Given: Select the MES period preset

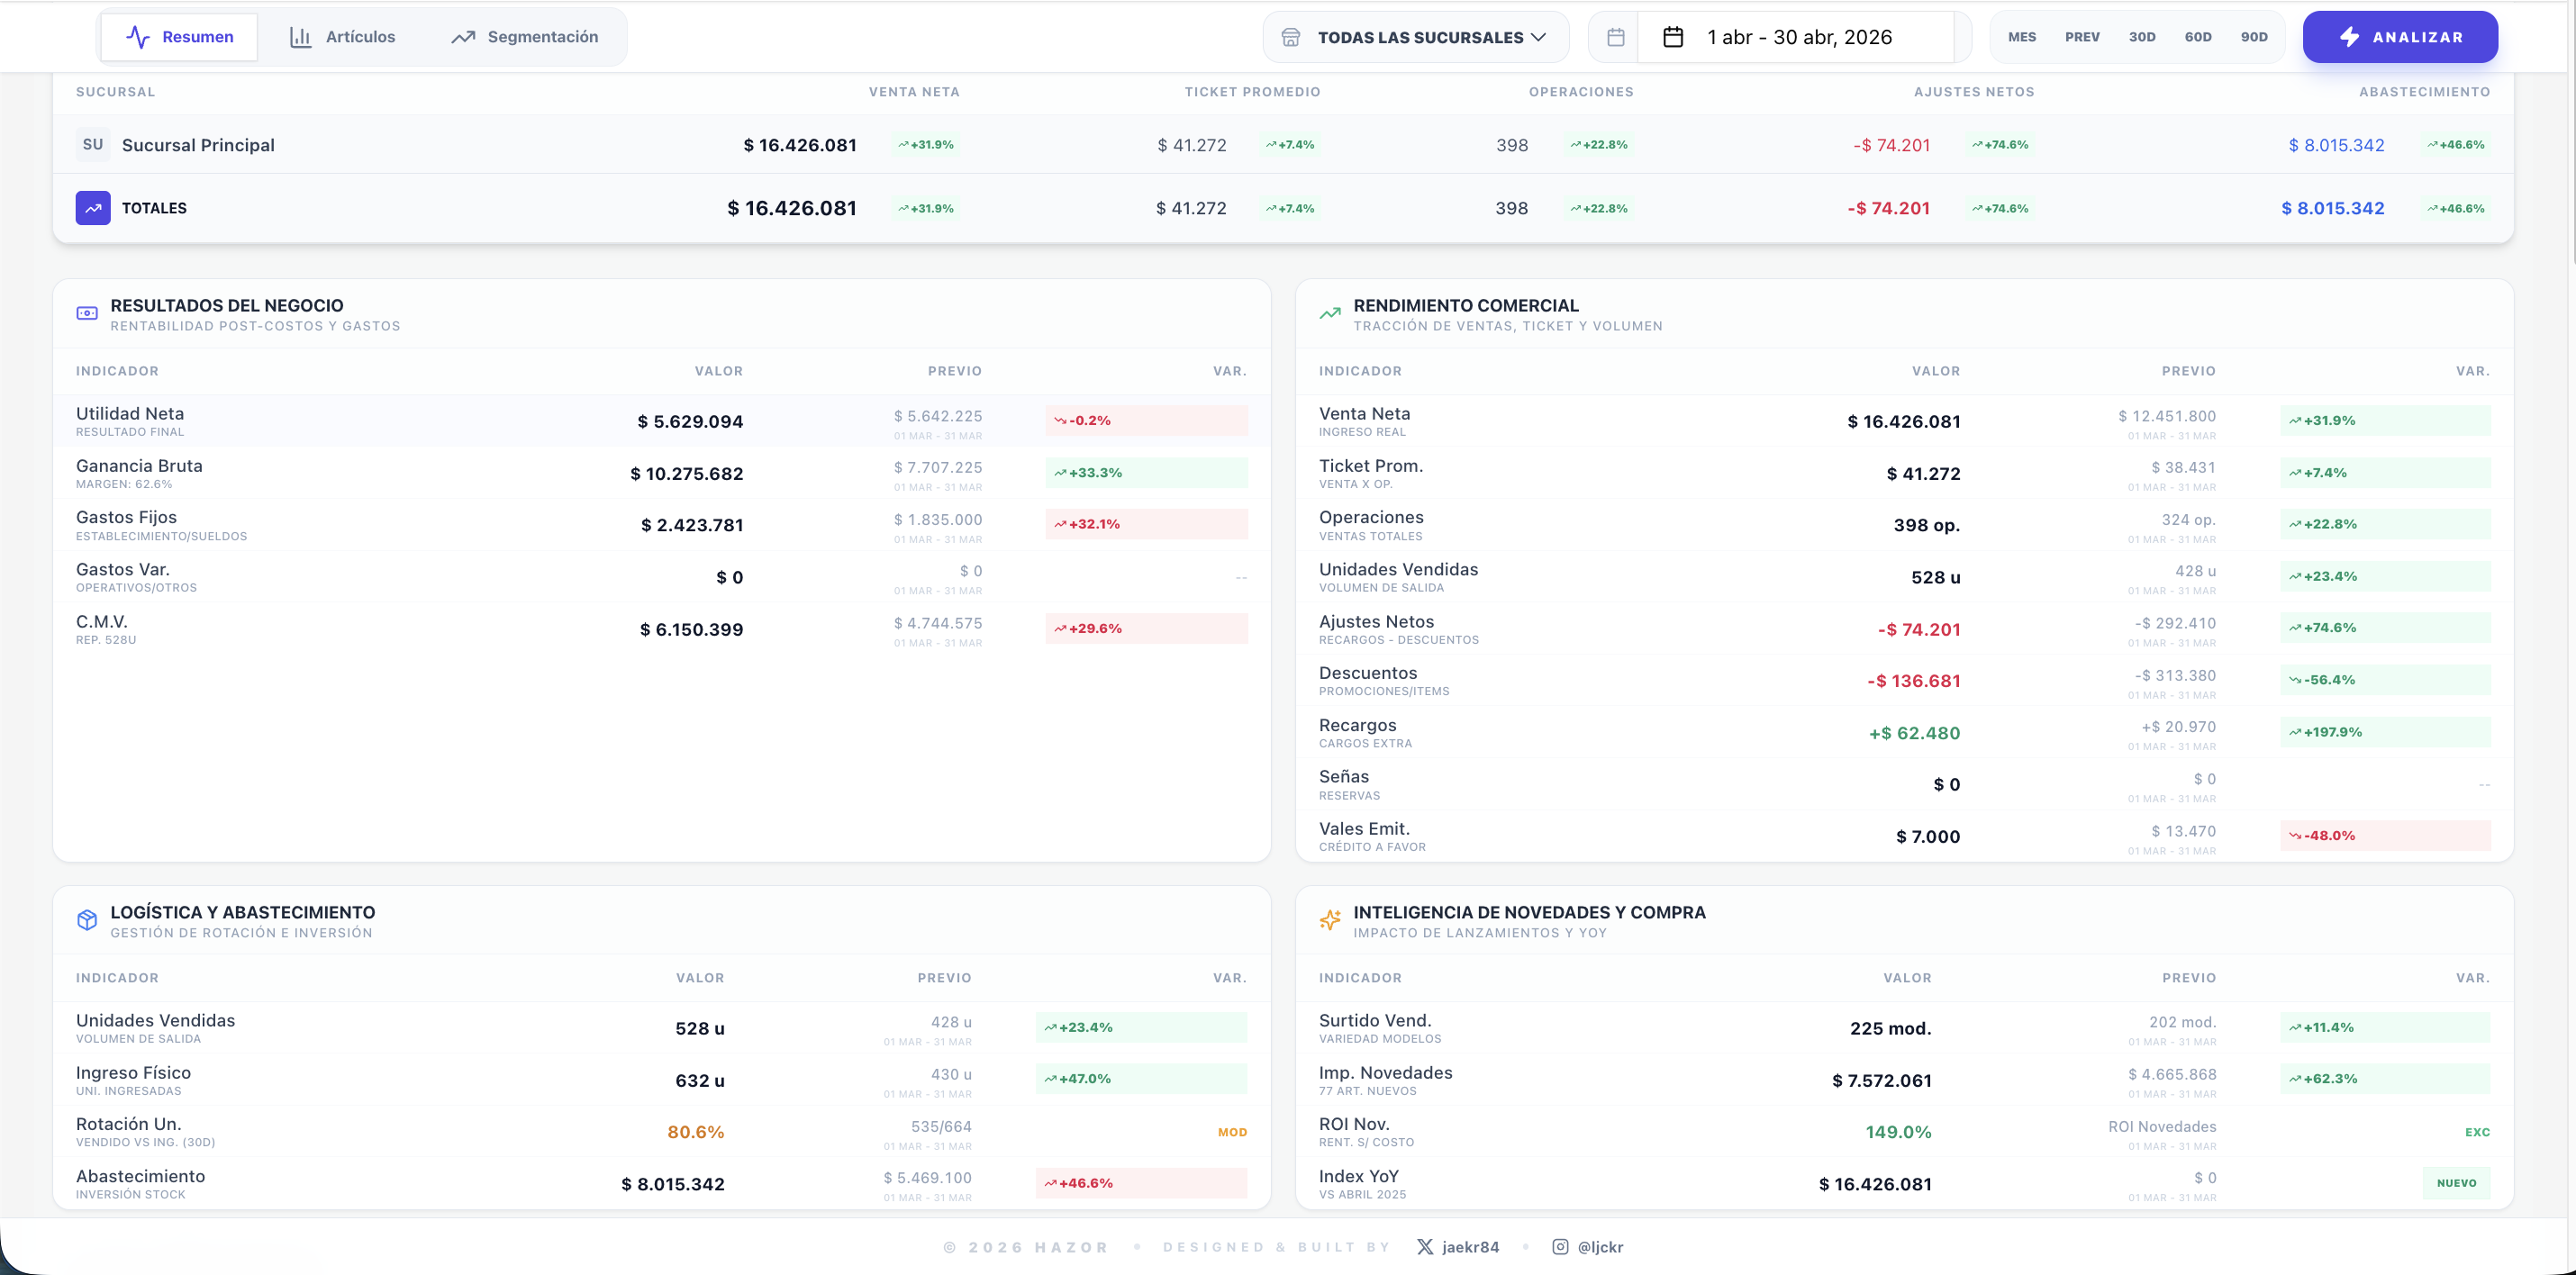Looking at the screenshot, I should (x=2022, y=37).
